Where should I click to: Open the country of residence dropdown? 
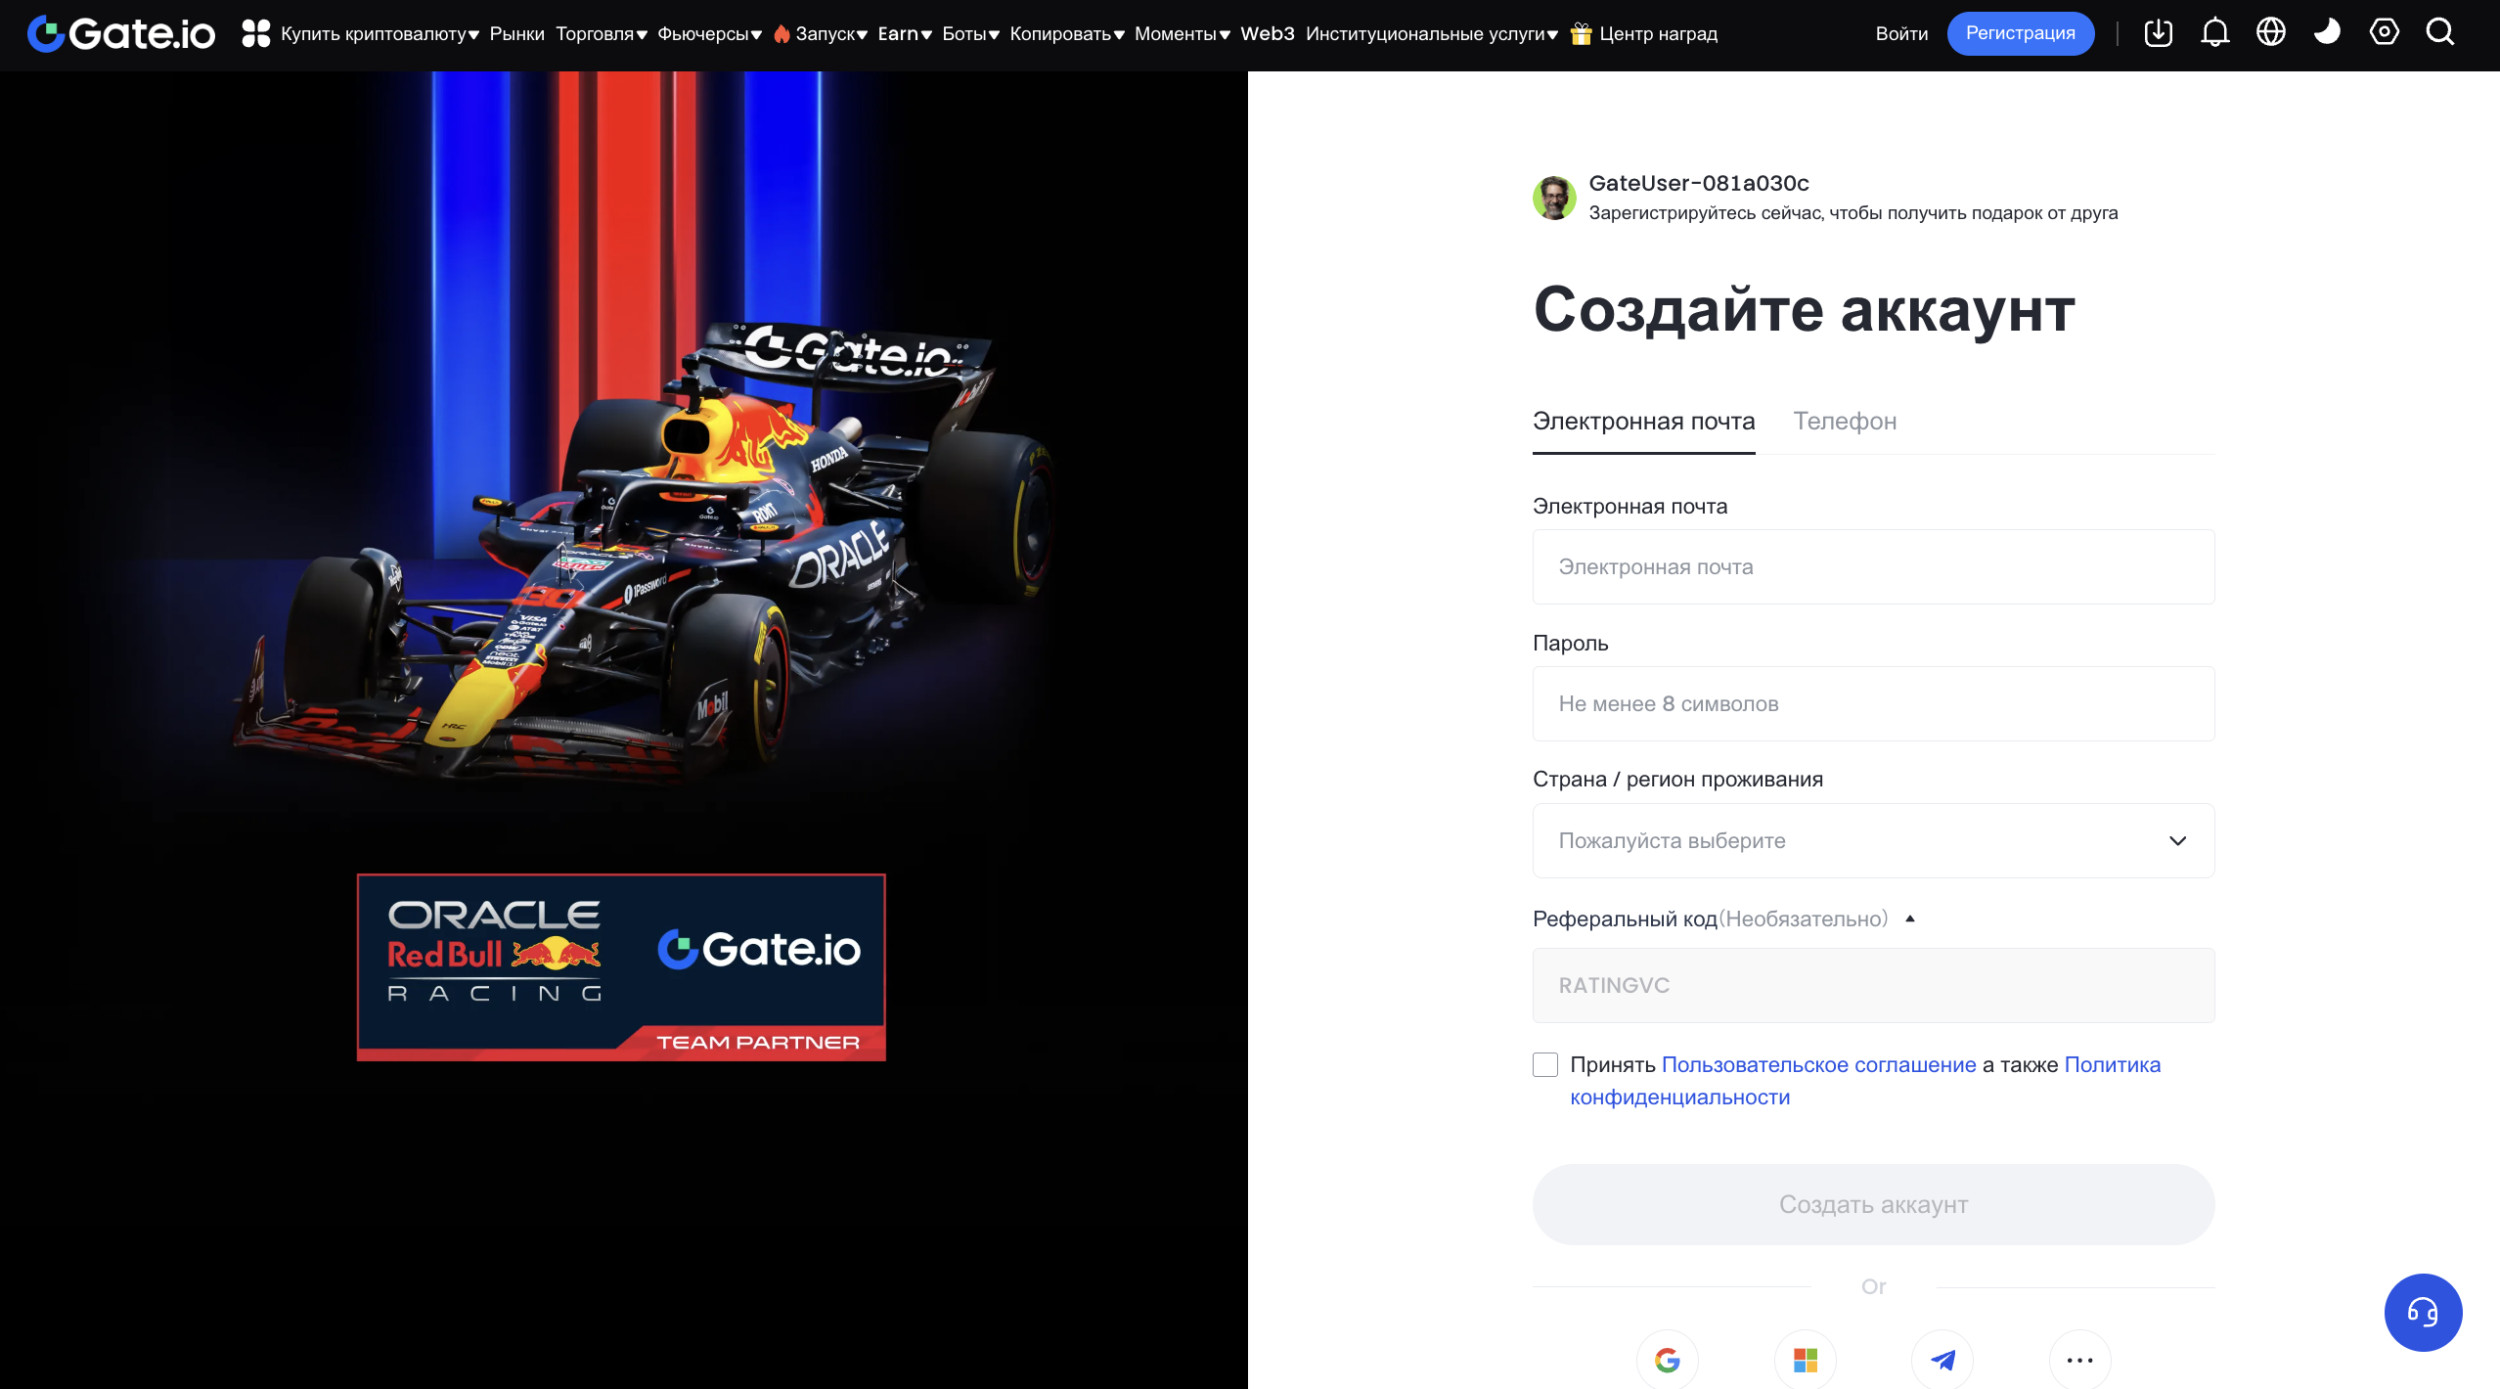click(x=1872, y=841)
